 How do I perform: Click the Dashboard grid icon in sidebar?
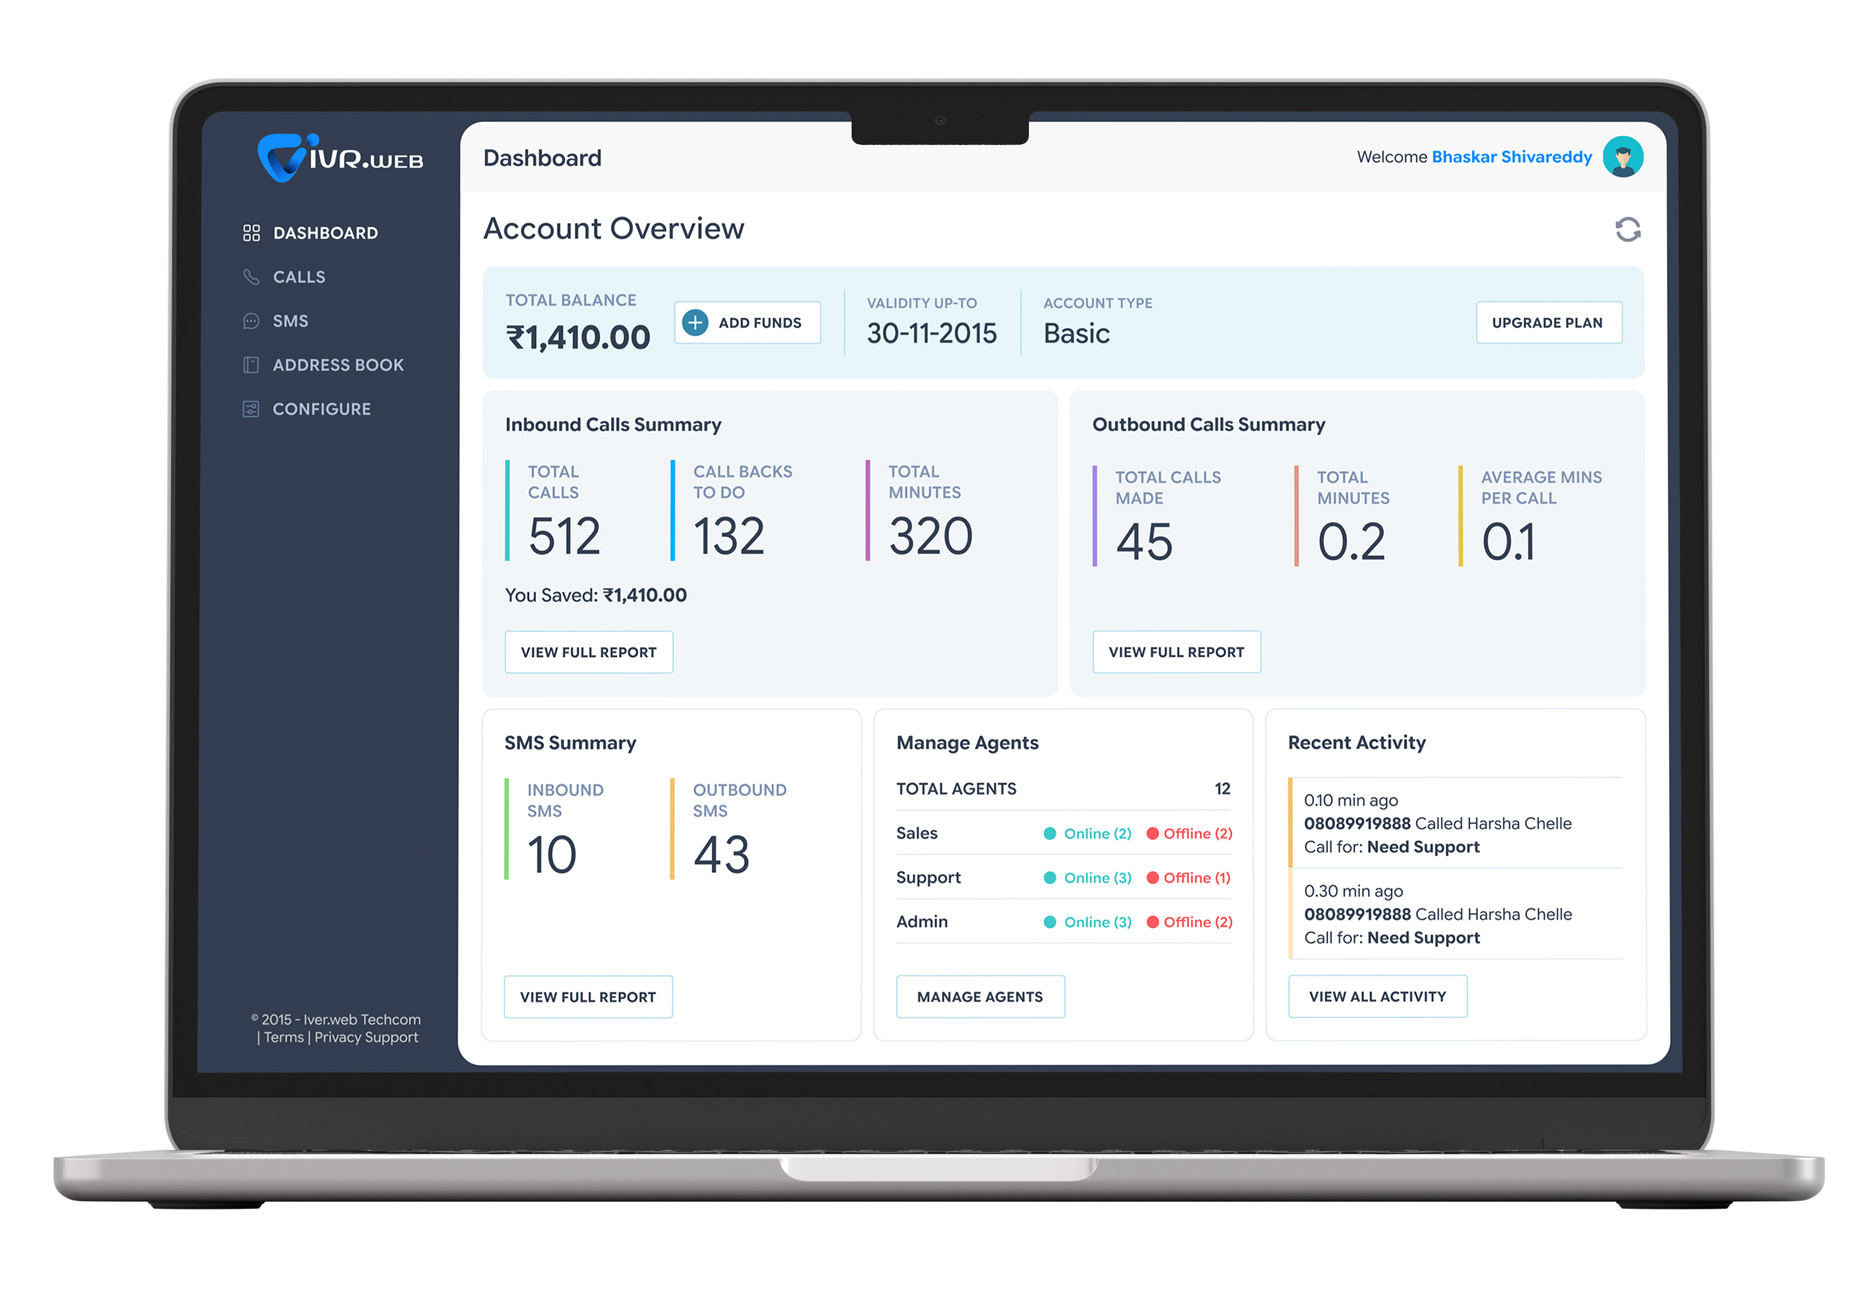point(251,233)
